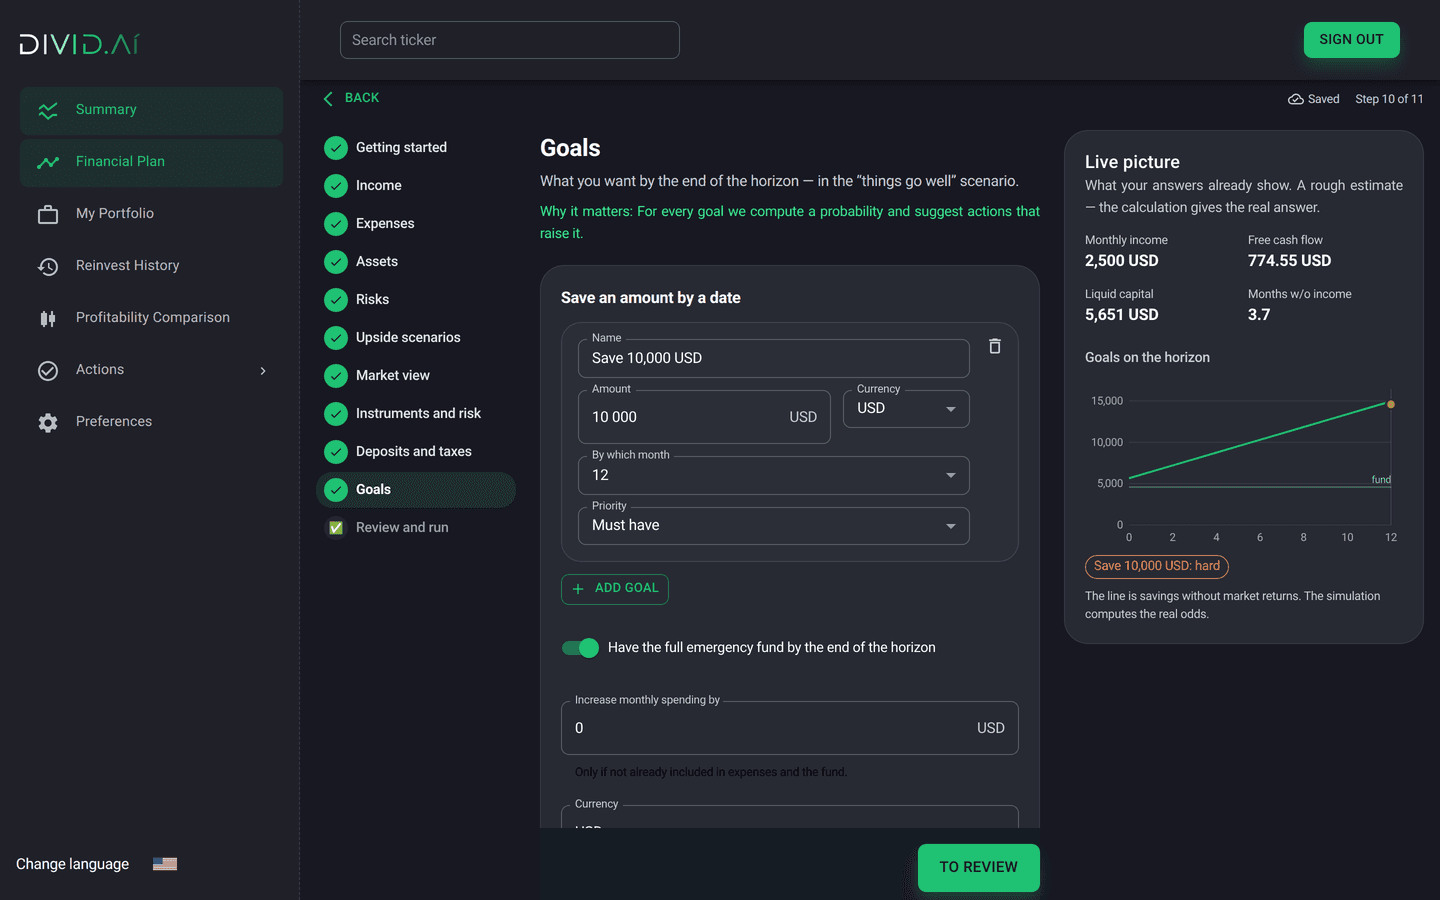Toggle the full emergency fund switch
1440x900 pixels.
pyautogui.click(x=580, y=648)
